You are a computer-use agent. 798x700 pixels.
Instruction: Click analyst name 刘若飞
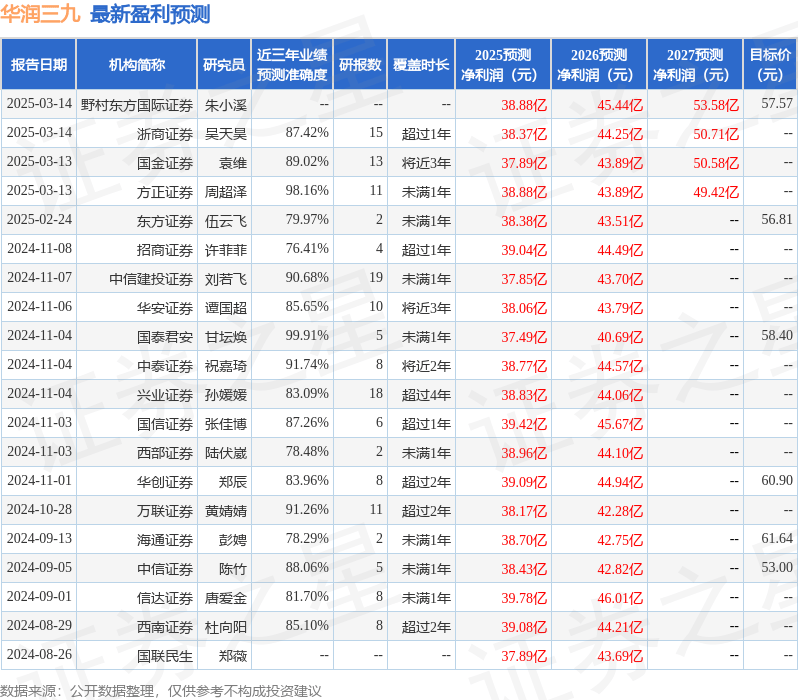pos(225,279)
